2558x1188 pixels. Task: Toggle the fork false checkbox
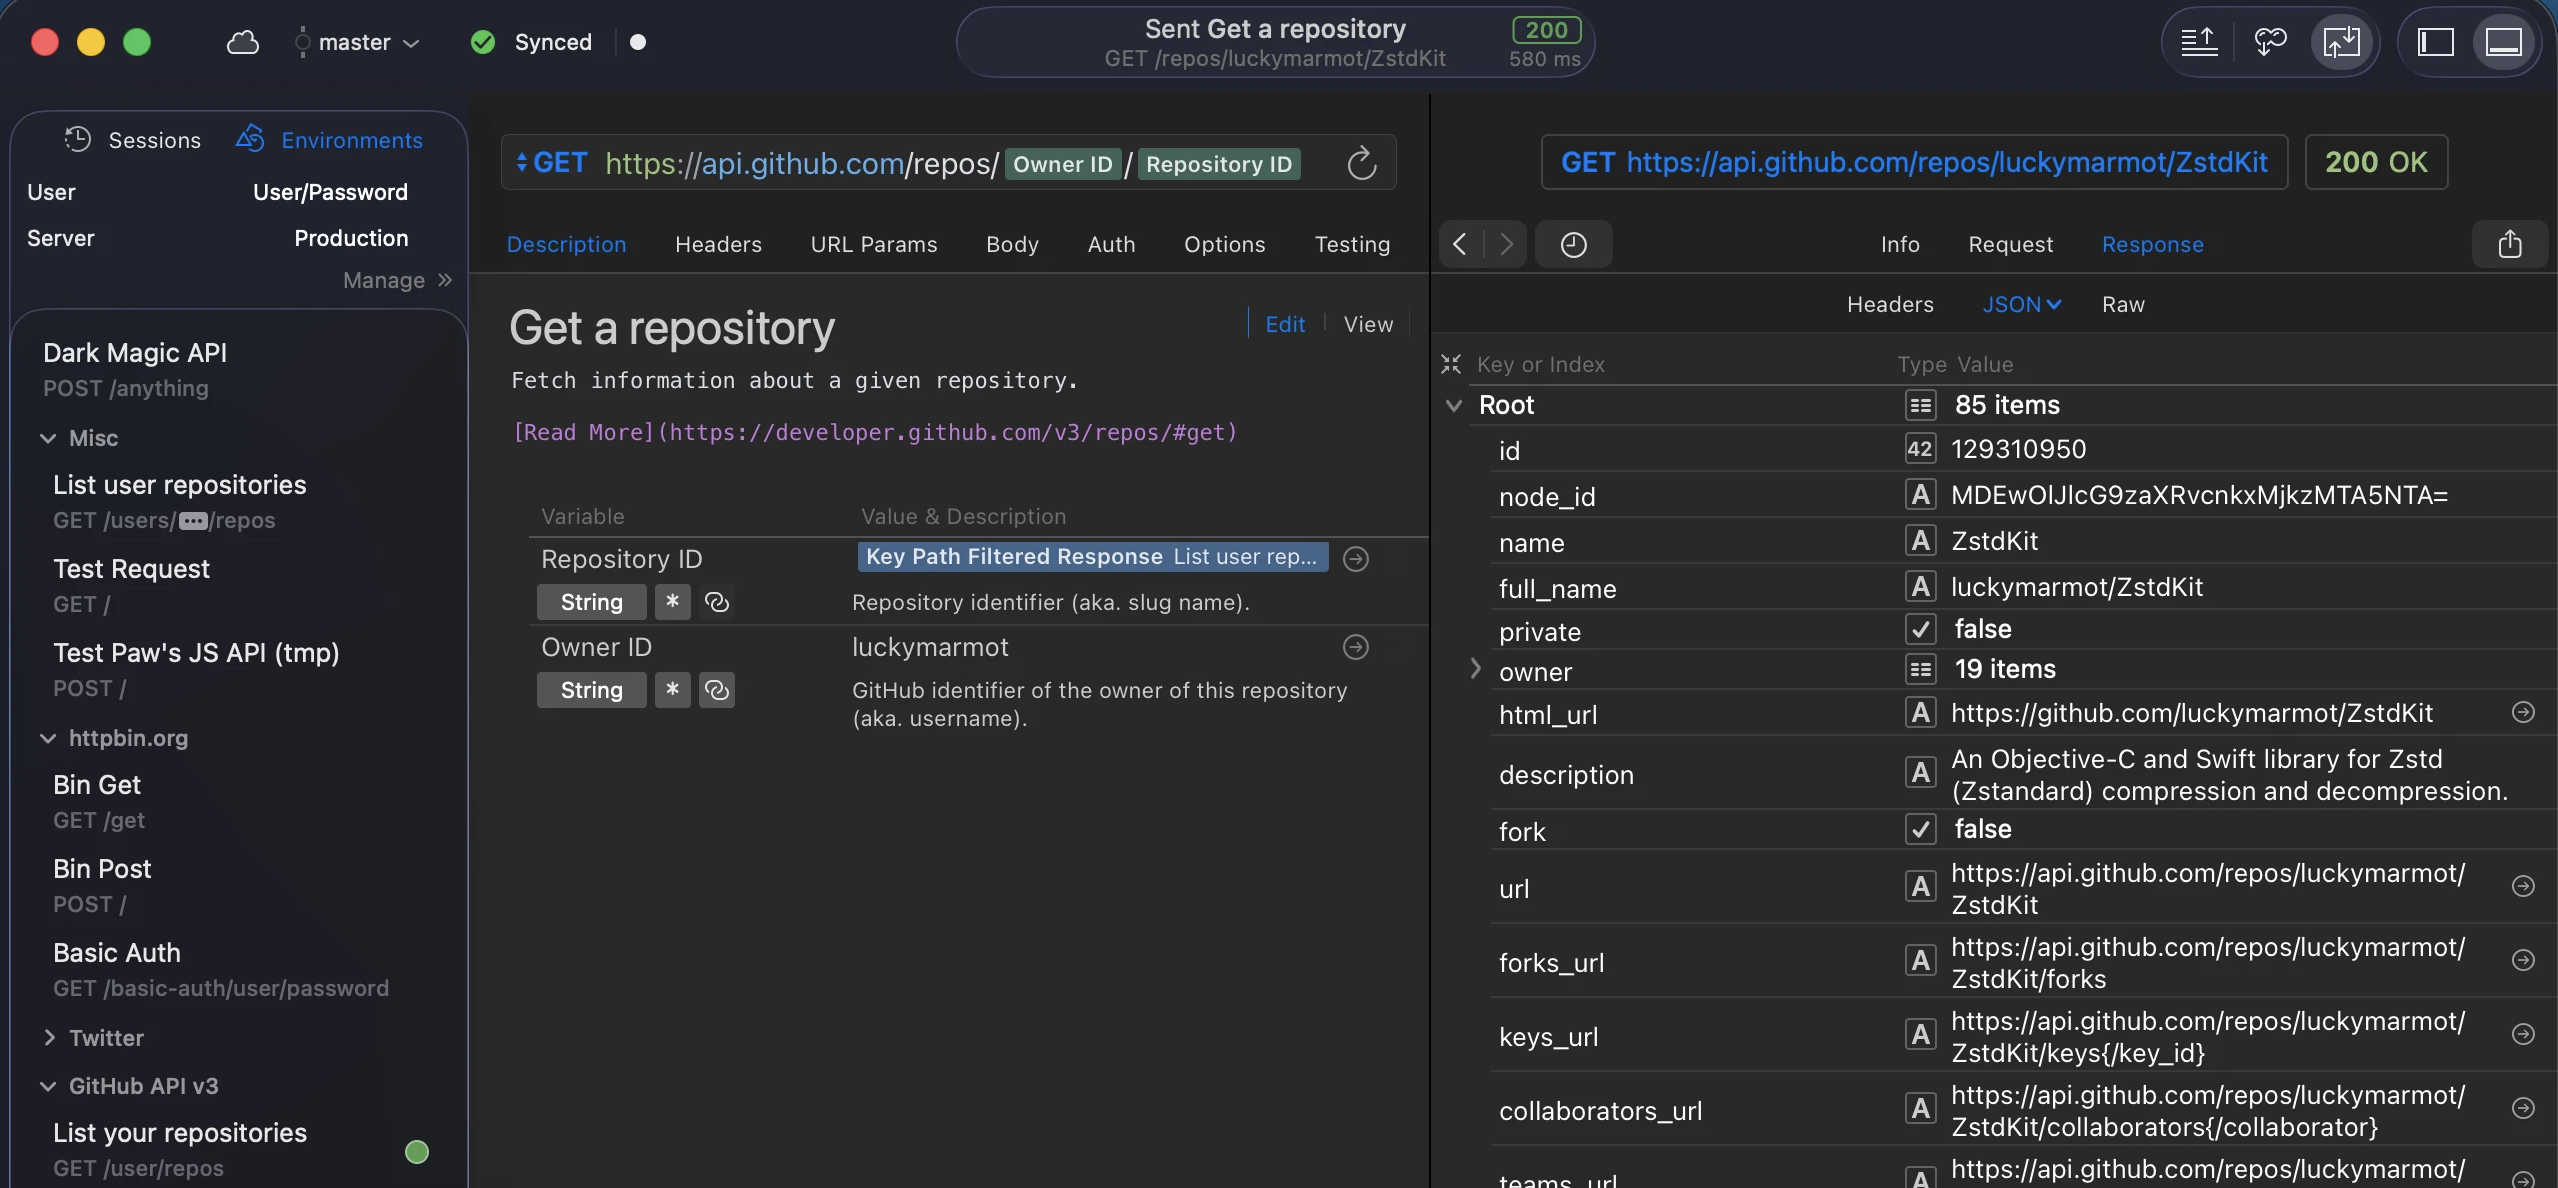(1920, 829)
